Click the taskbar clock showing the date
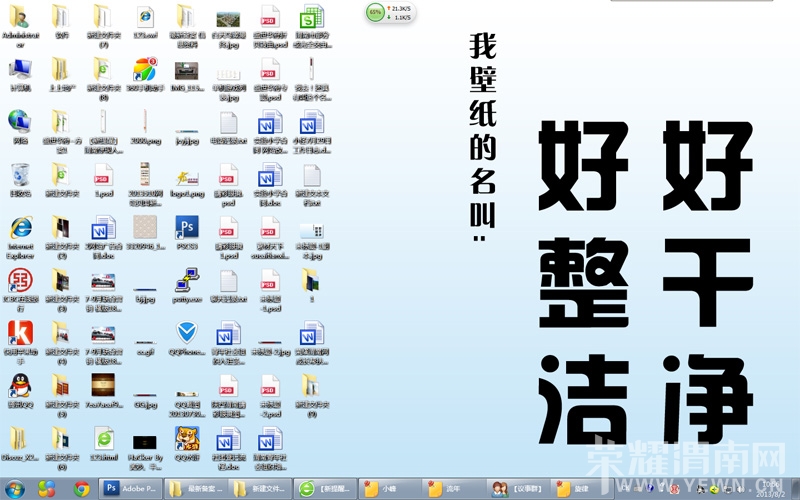Image resolution: width=800 pixels, height=500 pixels. coord(770,489)
